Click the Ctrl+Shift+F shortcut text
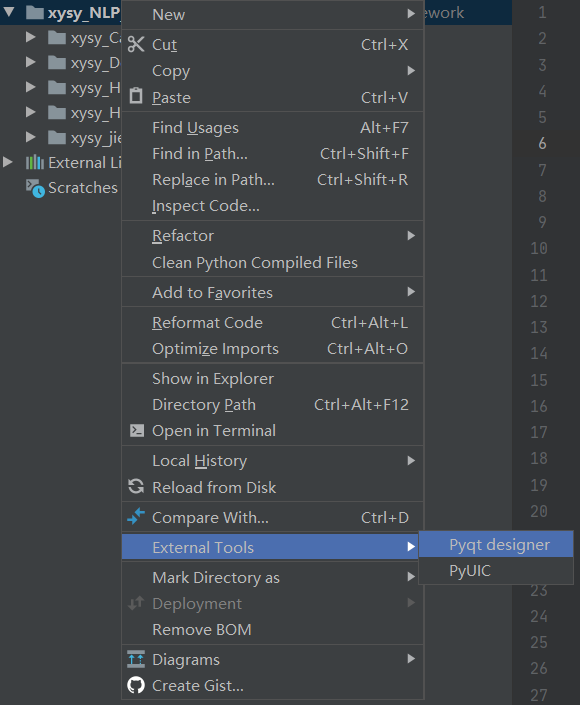 pyautogui.click(x=364, y=154)
